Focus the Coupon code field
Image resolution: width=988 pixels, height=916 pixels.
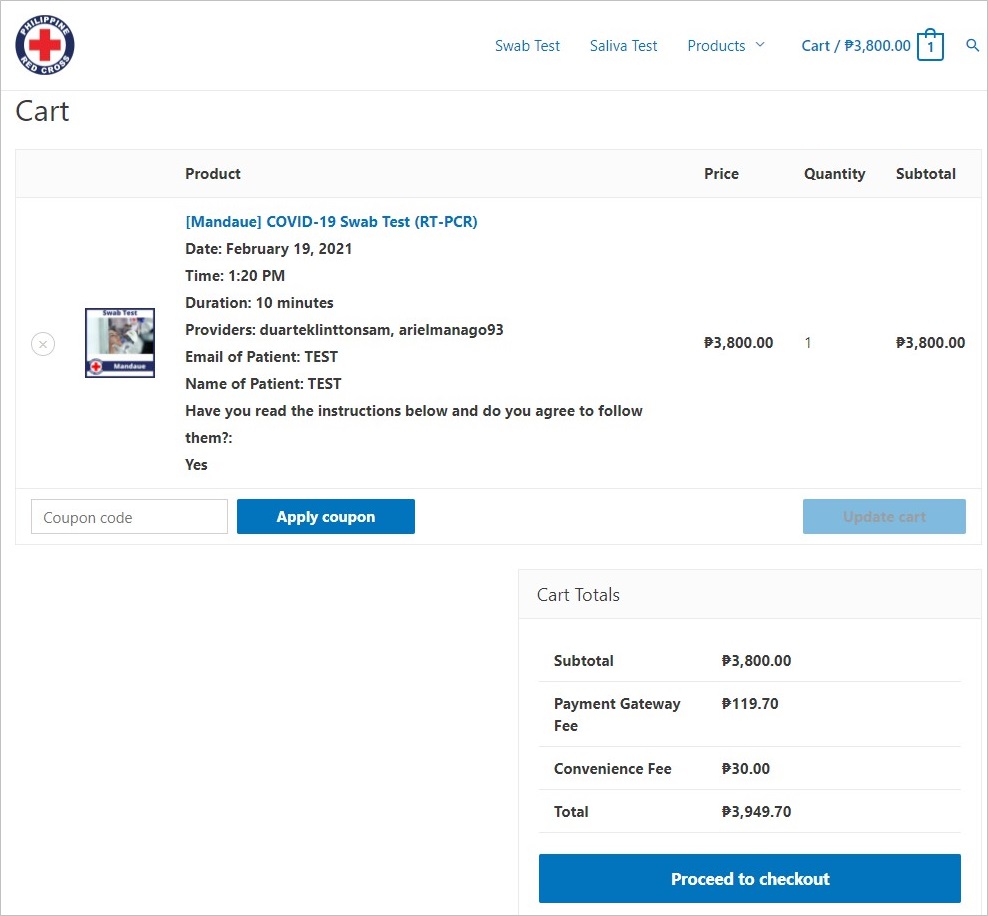tap(129, 517)
